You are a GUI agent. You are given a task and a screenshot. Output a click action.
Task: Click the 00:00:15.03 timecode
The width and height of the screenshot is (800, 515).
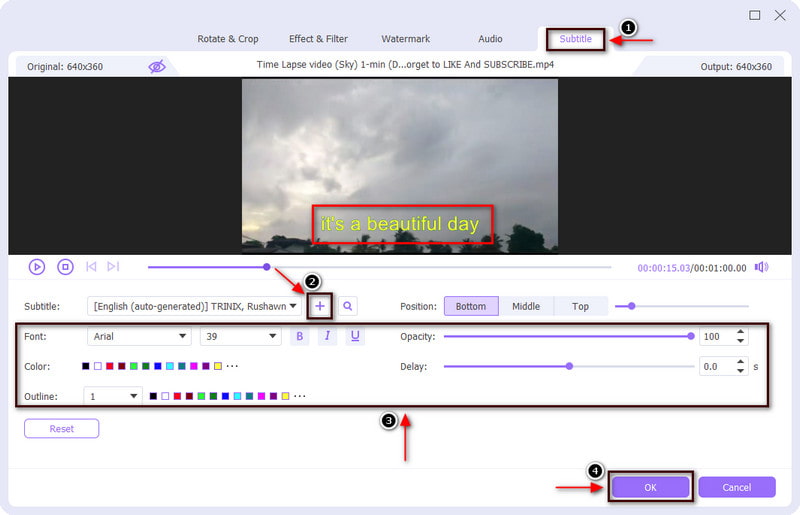[x=663, y=268]
